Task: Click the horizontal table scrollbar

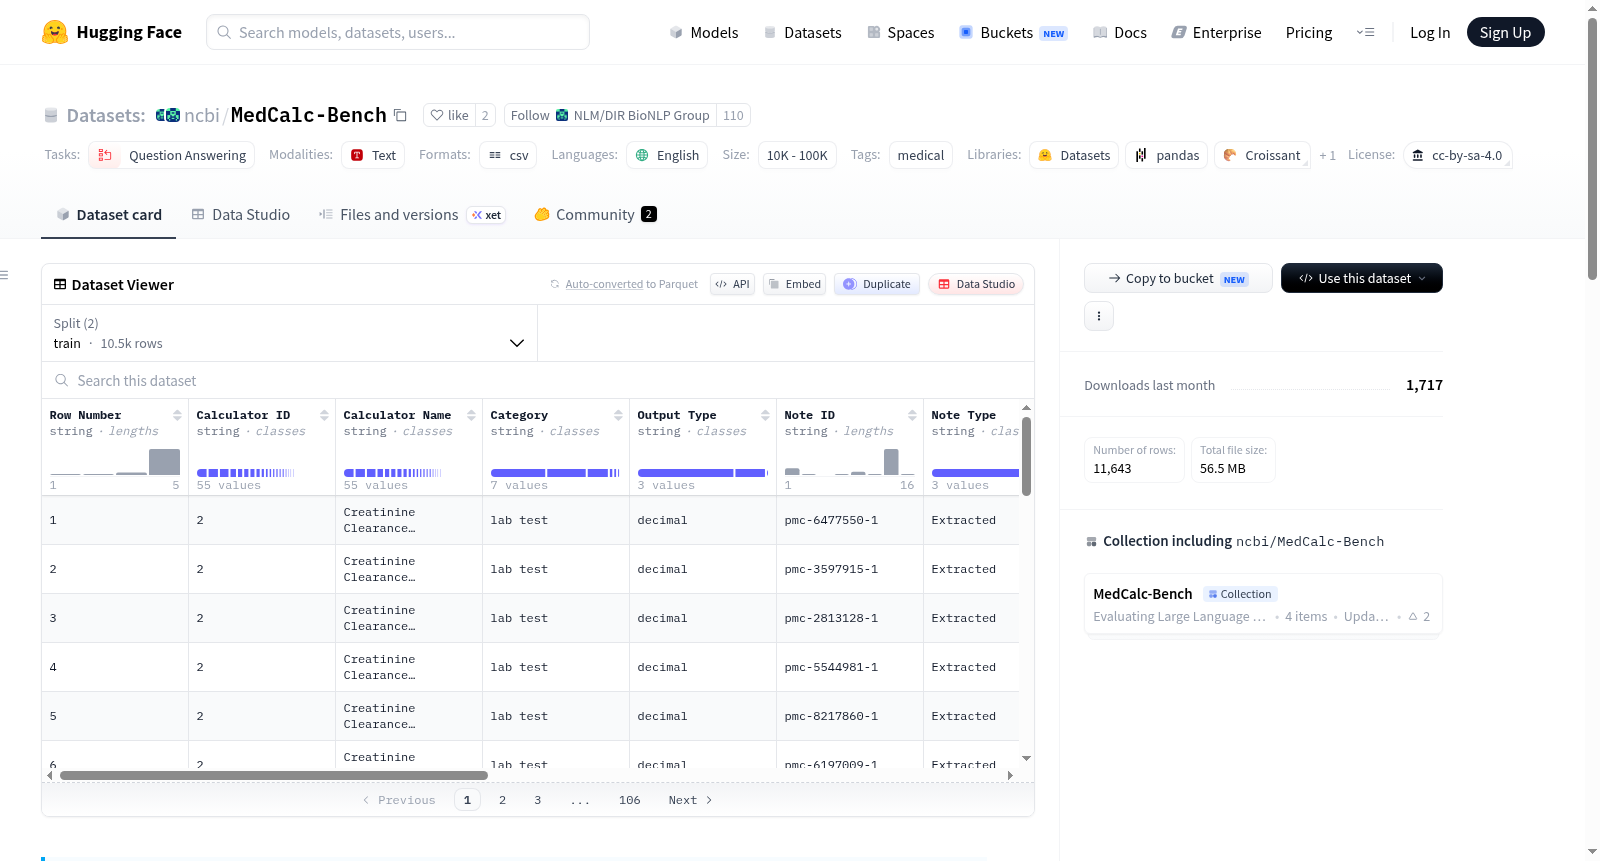Action: point(274,775)
